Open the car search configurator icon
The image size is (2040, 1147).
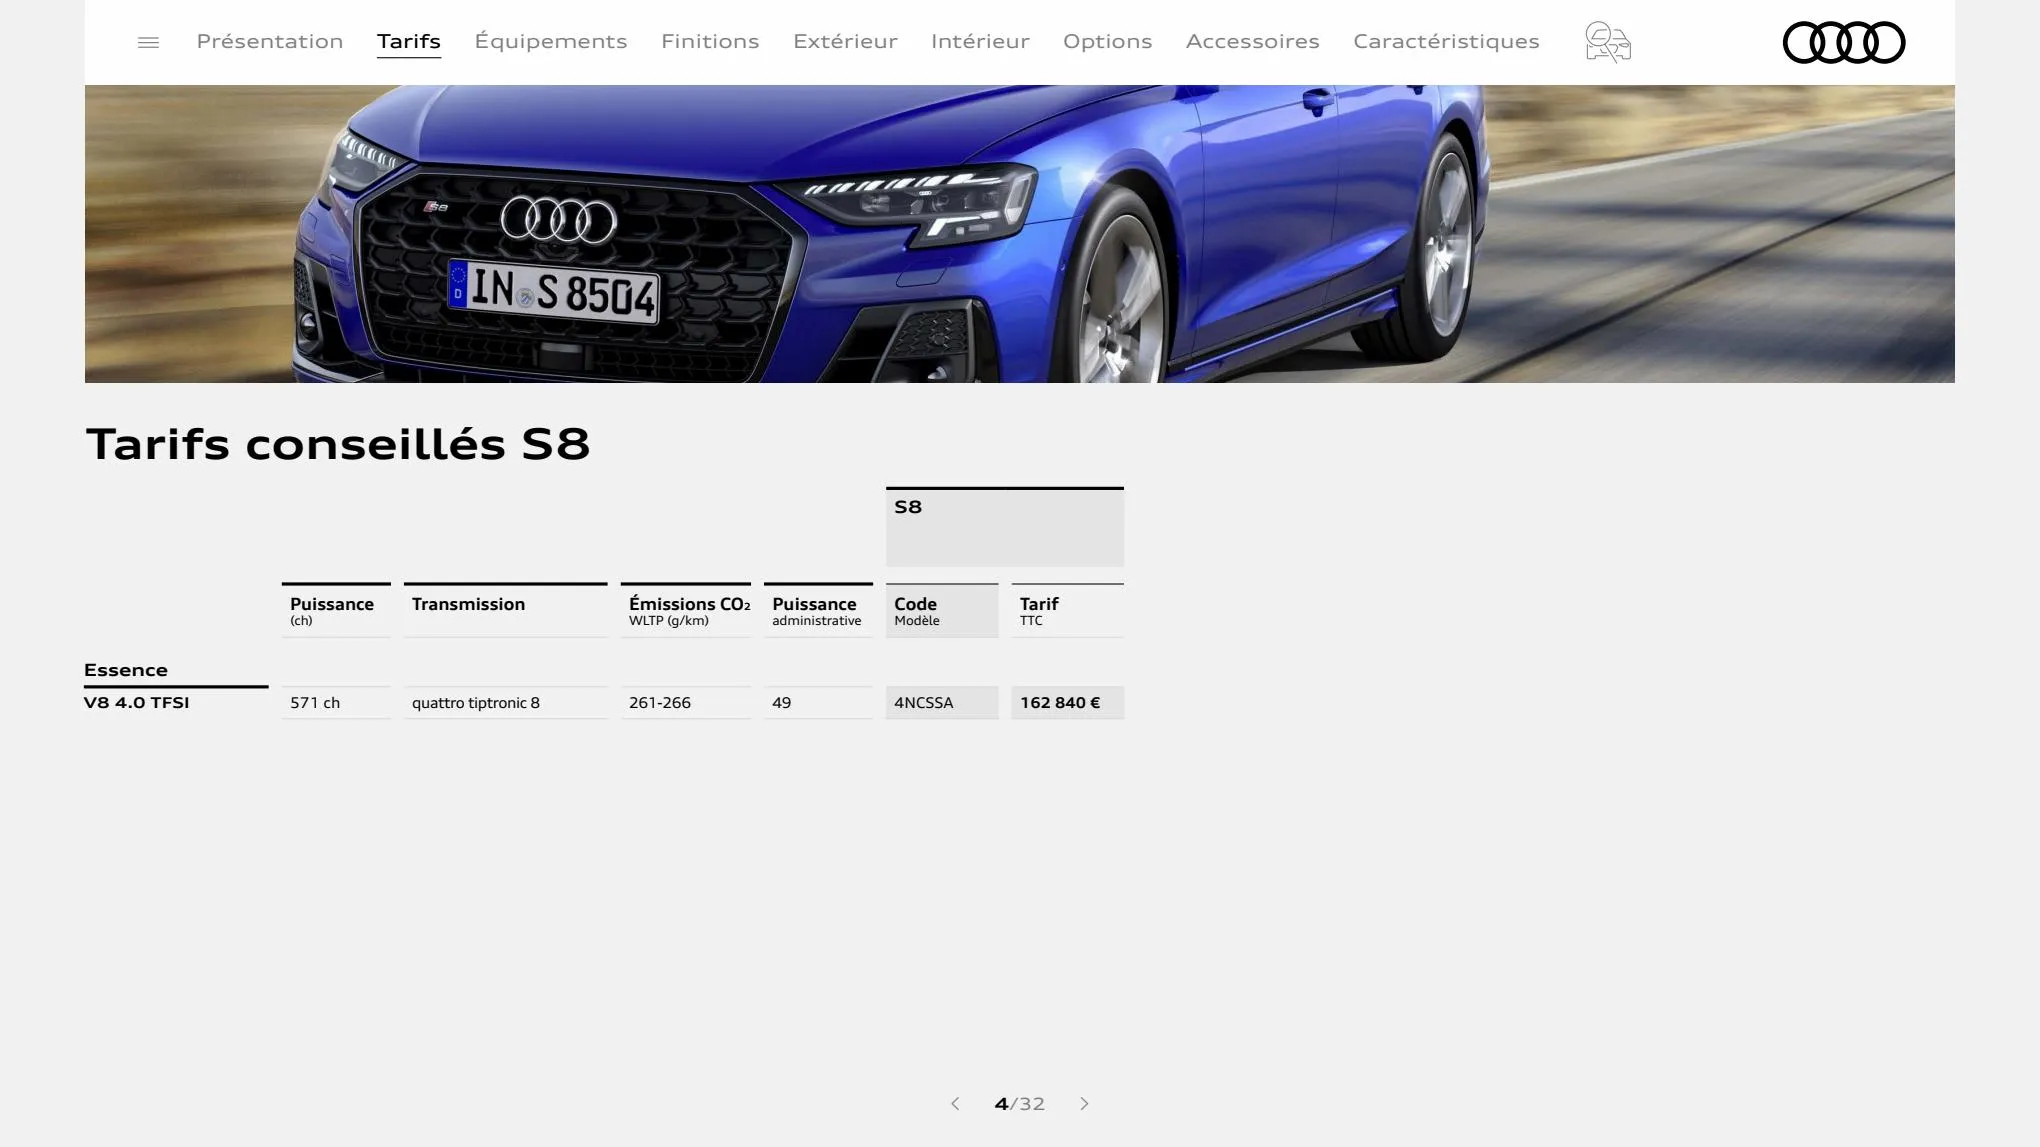pos(1608,42)
